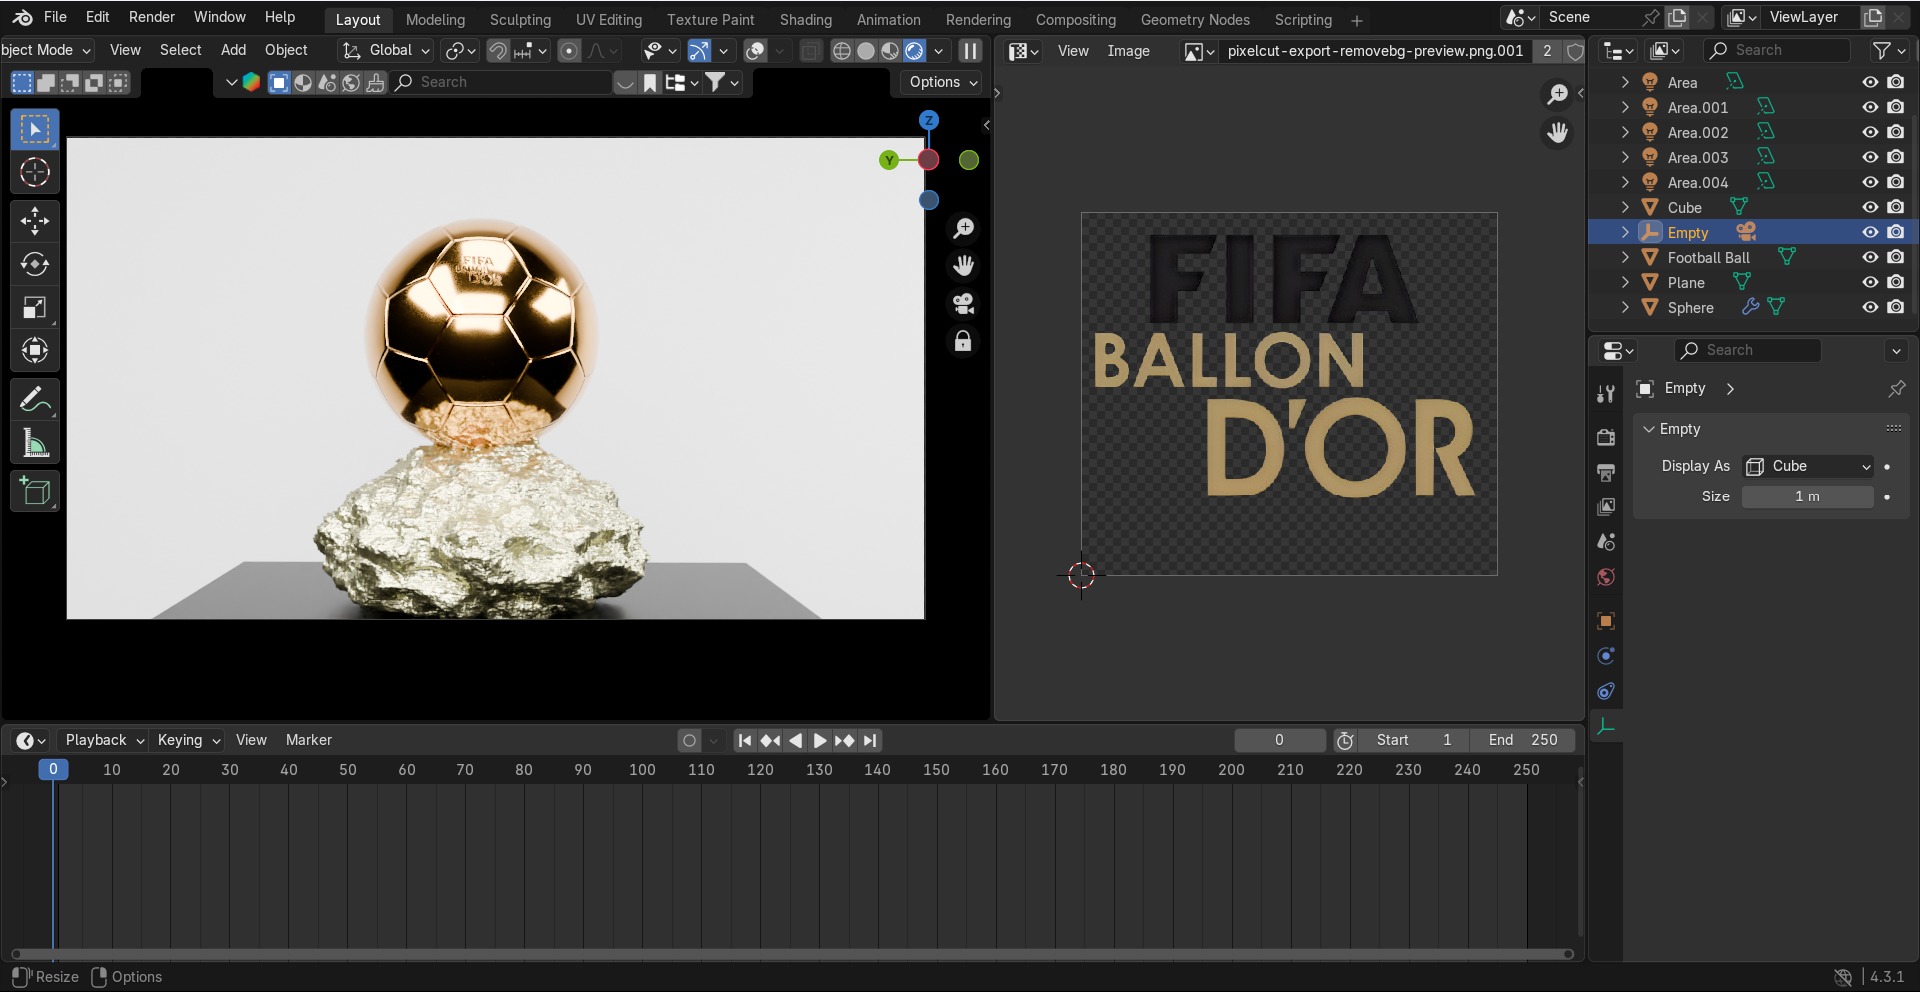Open the image editor Image menu
The image size is (1920, 992).
pyautogui.click(x=1128, y=51)
